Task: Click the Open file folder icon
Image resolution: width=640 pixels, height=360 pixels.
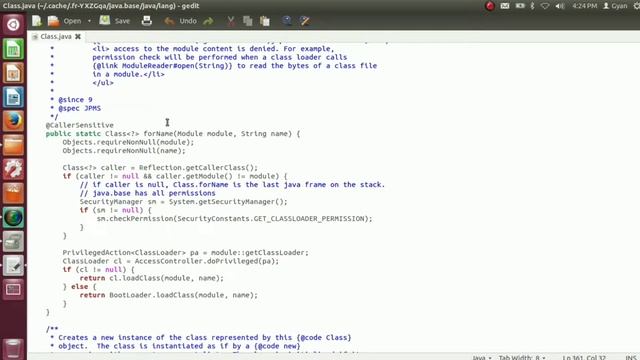Action: coord(53,21)
